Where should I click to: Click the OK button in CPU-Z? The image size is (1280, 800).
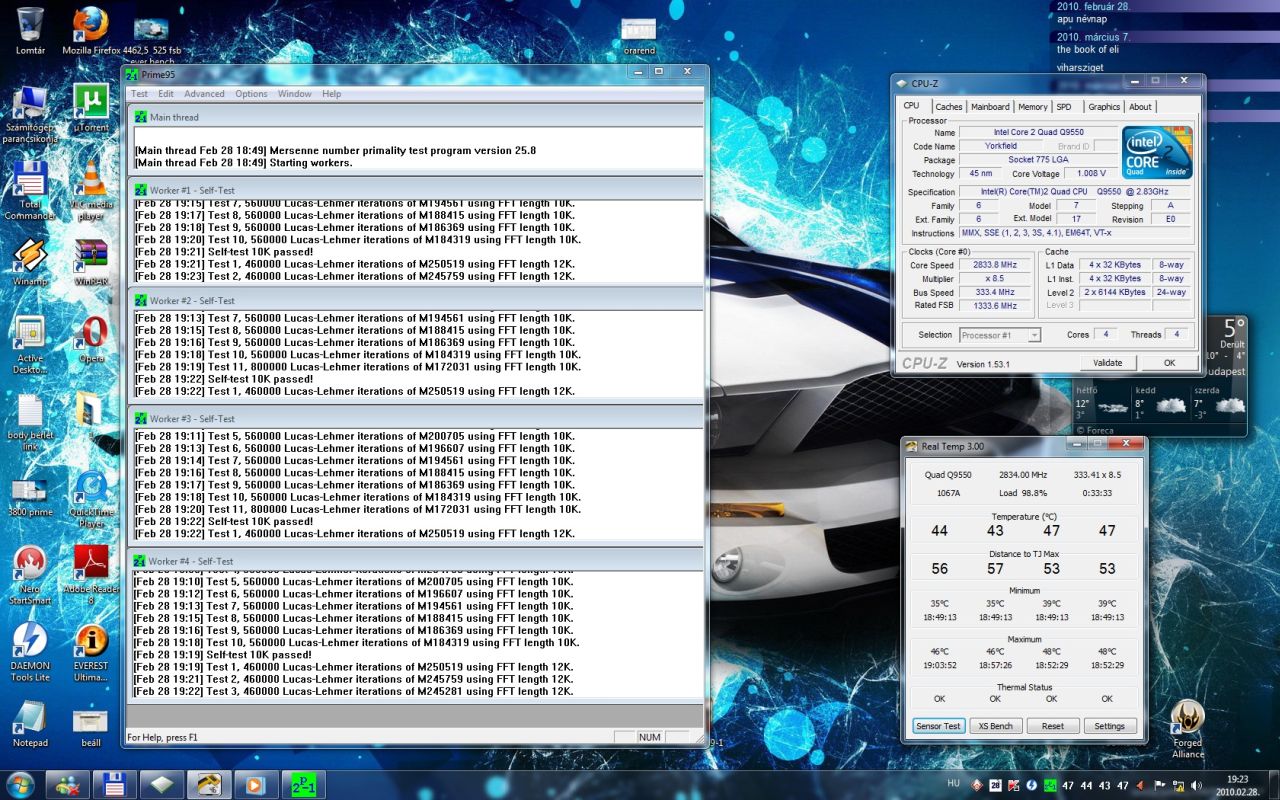coord(1169,363)
